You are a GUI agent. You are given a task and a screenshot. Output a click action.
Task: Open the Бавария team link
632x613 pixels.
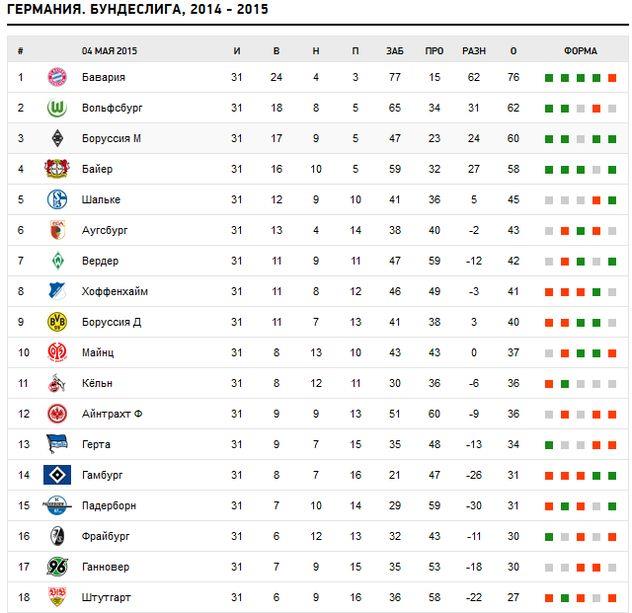point(103,77)
